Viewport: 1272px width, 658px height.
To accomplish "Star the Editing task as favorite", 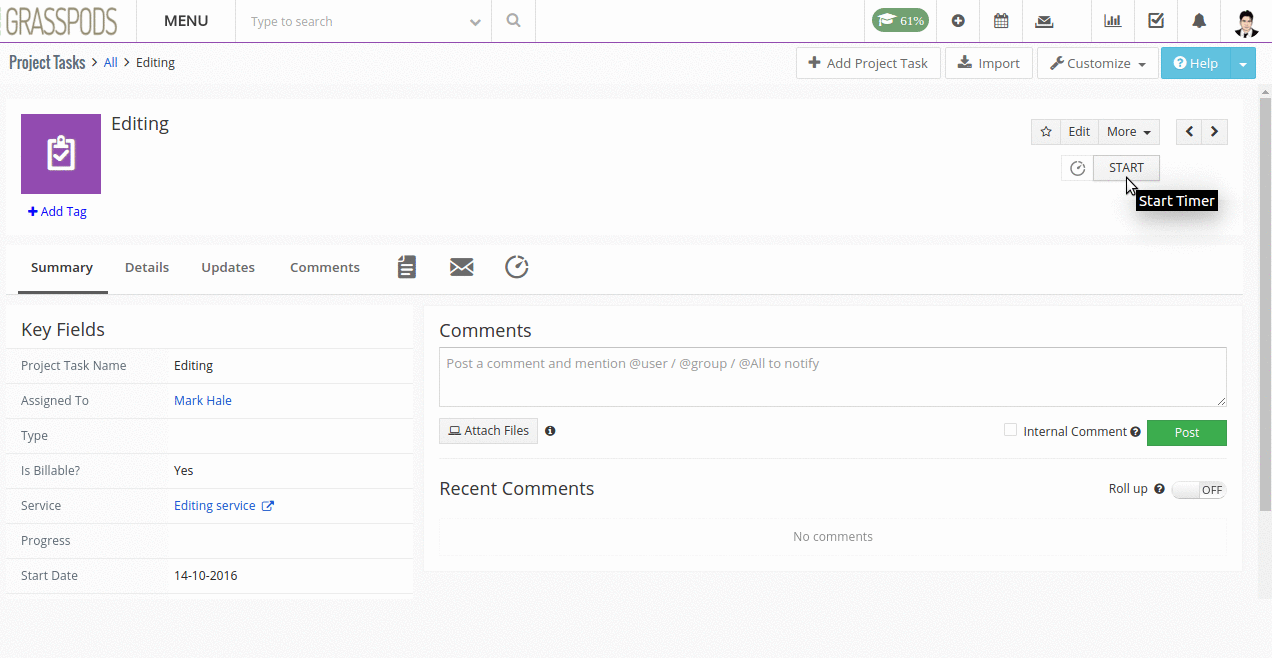I will coord(1046,132).
